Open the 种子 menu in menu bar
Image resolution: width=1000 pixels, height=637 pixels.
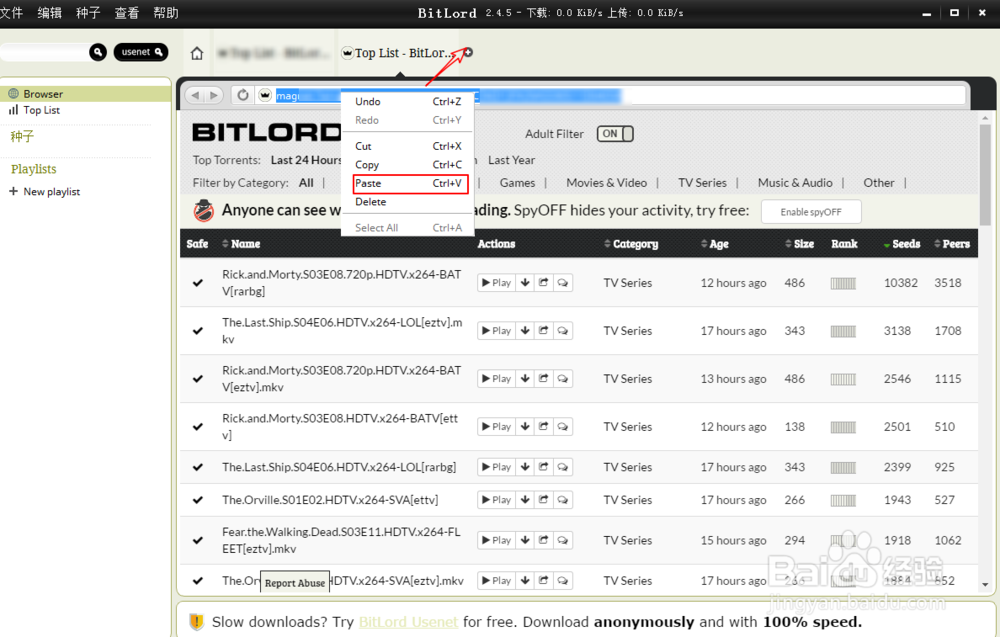coord(88,13)
